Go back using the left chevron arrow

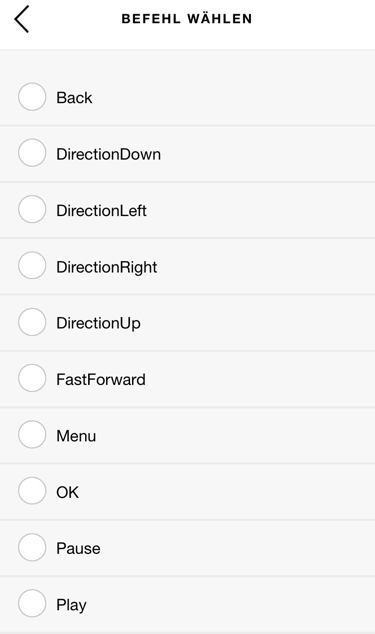(x=21, y=19)
